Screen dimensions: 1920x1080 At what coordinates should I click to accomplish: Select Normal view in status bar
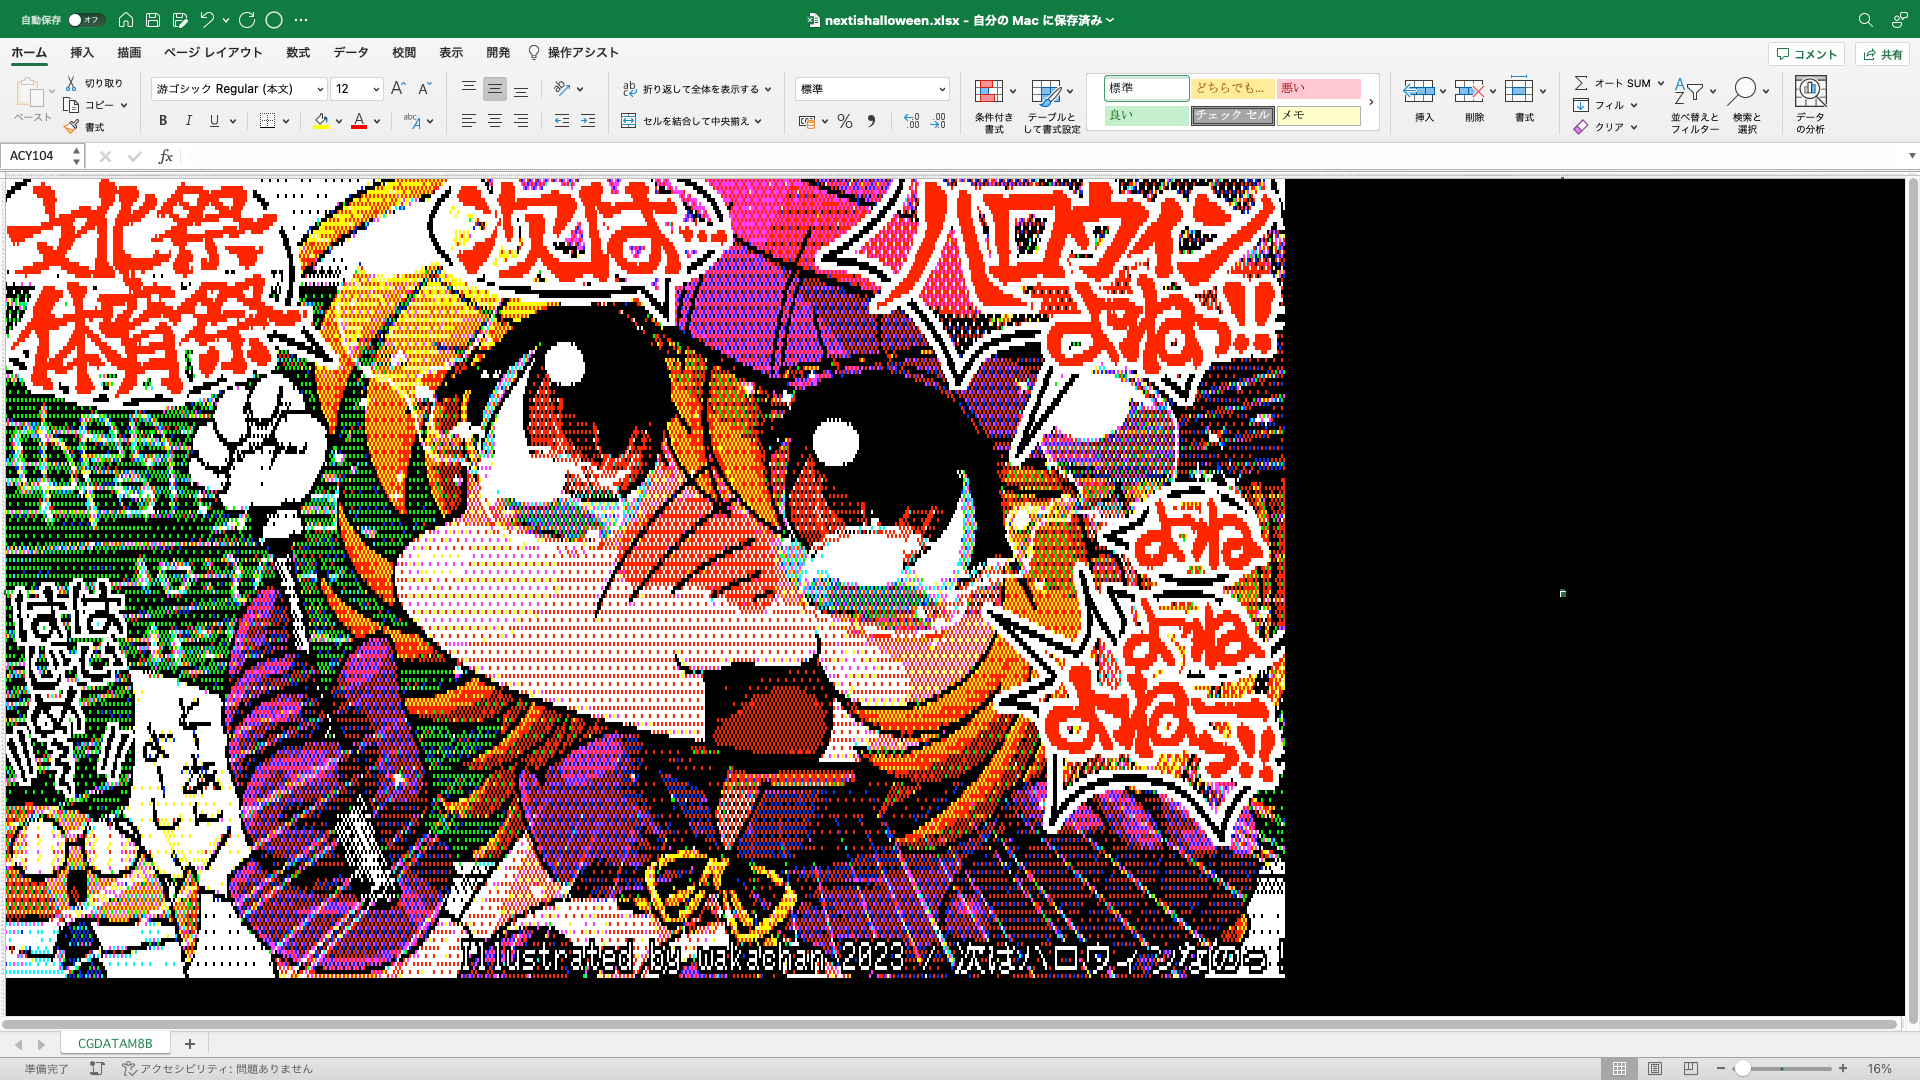[x=1619, y=1068]
